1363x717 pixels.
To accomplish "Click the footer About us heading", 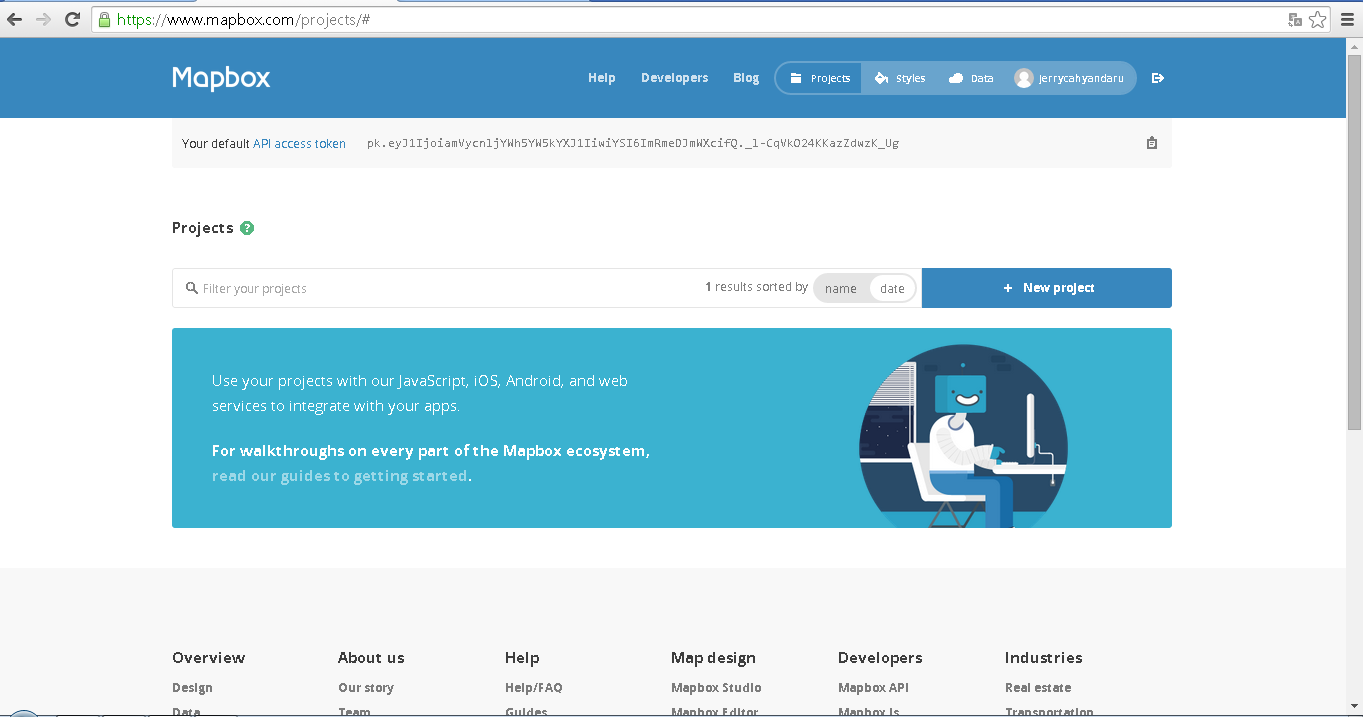I will coord(371,658).
